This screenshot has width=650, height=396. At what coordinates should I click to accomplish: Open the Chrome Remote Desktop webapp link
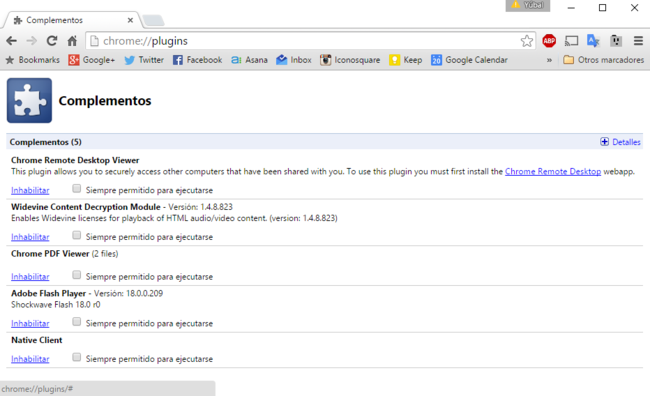[x=553, y=172]
